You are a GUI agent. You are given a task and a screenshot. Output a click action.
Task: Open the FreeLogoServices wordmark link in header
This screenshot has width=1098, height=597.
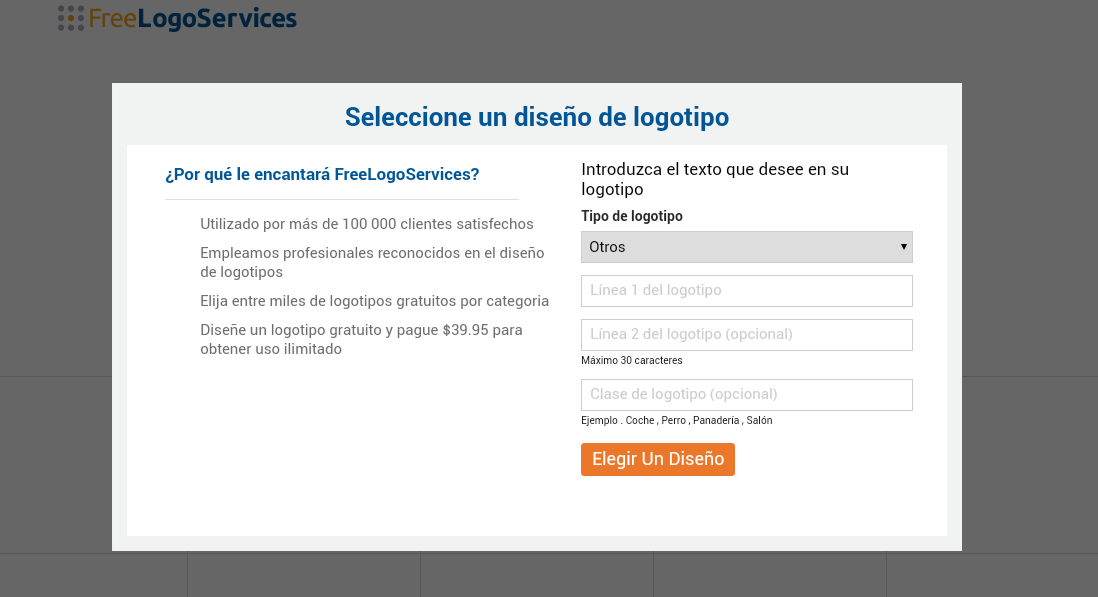tap(192, 18)
